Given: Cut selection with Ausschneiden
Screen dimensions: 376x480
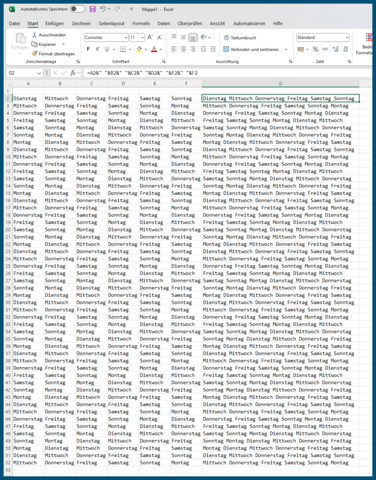Looking at the screenshot, I should pos(49,35).
